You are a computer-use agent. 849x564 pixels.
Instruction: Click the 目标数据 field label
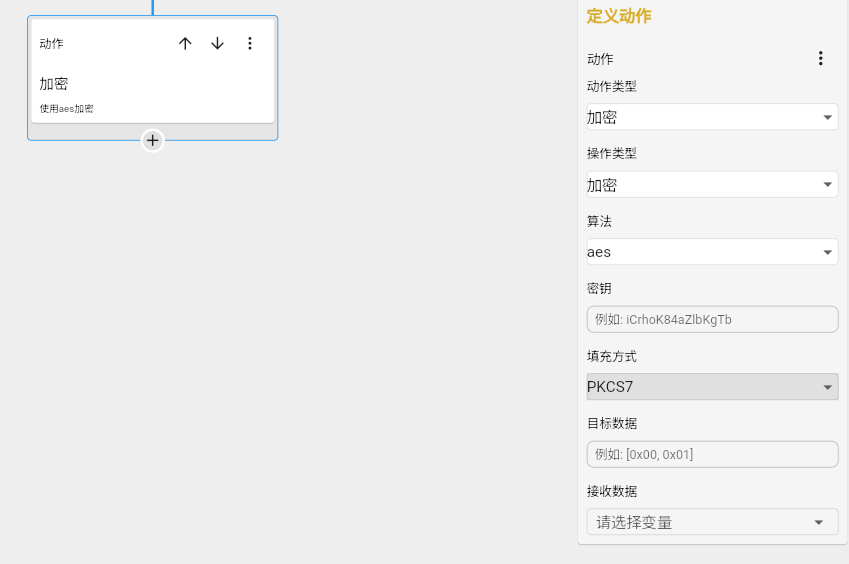tap(612, 423)
